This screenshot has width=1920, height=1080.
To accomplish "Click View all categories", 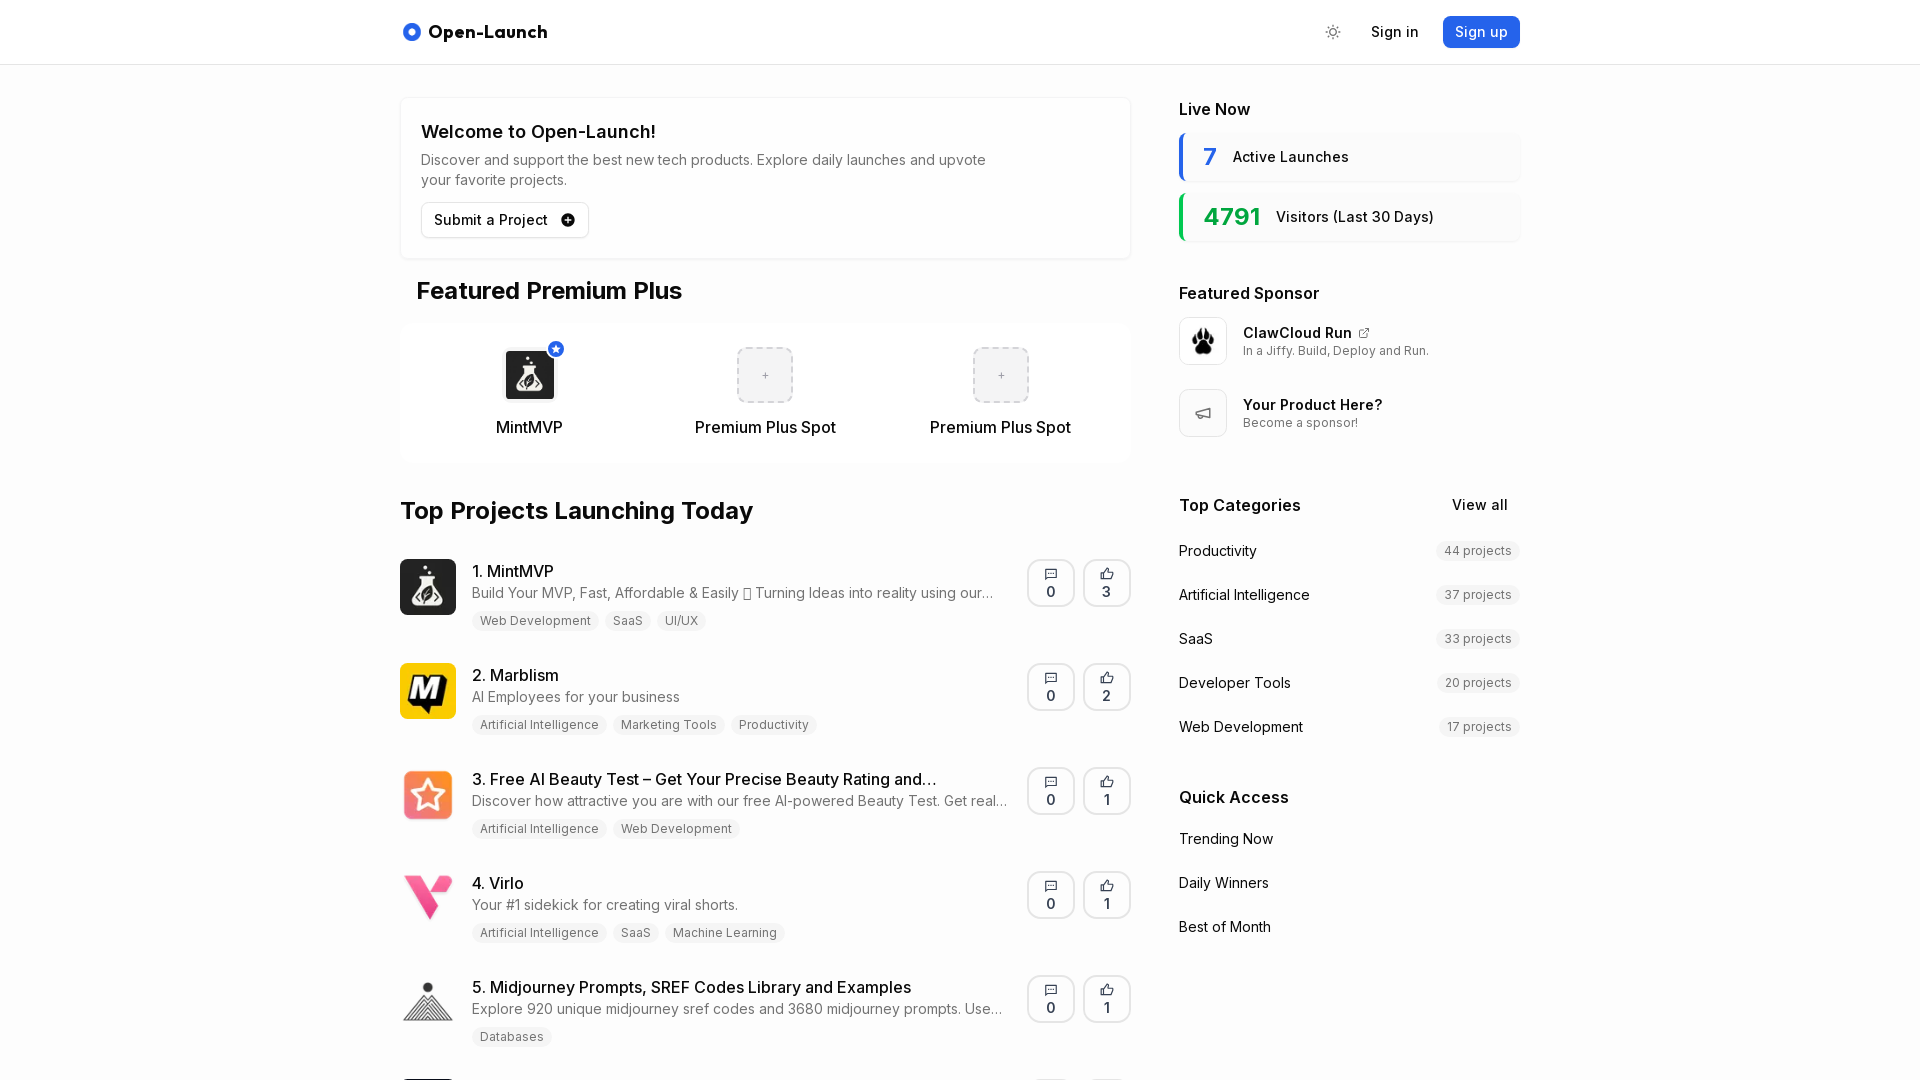I will 1479,505.
